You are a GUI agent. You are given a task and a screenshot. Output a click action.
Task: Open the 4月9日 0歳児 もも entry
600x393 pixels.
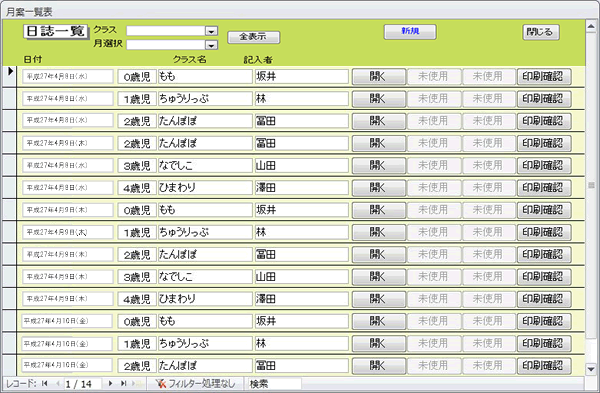(x=379, y=210)
